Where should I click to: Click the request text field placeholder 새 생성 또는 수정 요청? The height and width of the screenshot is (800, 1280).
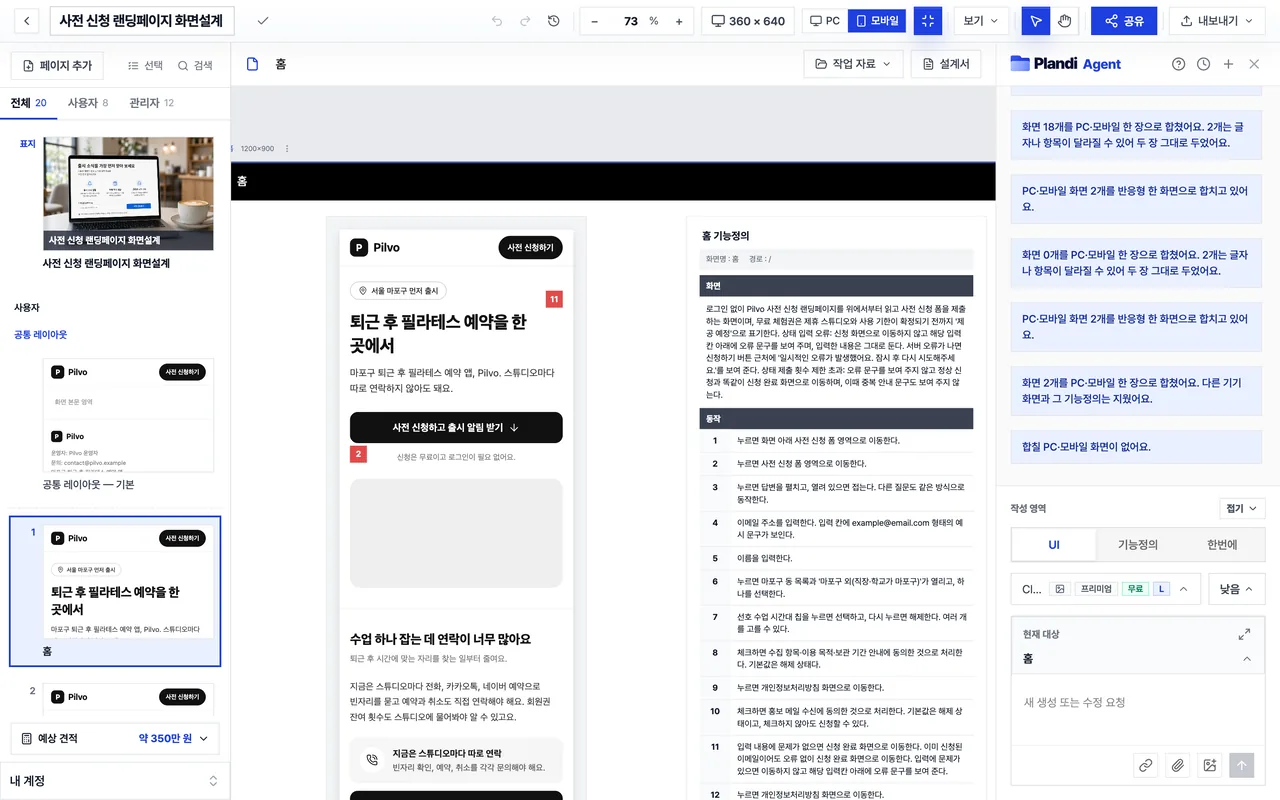1075,703
